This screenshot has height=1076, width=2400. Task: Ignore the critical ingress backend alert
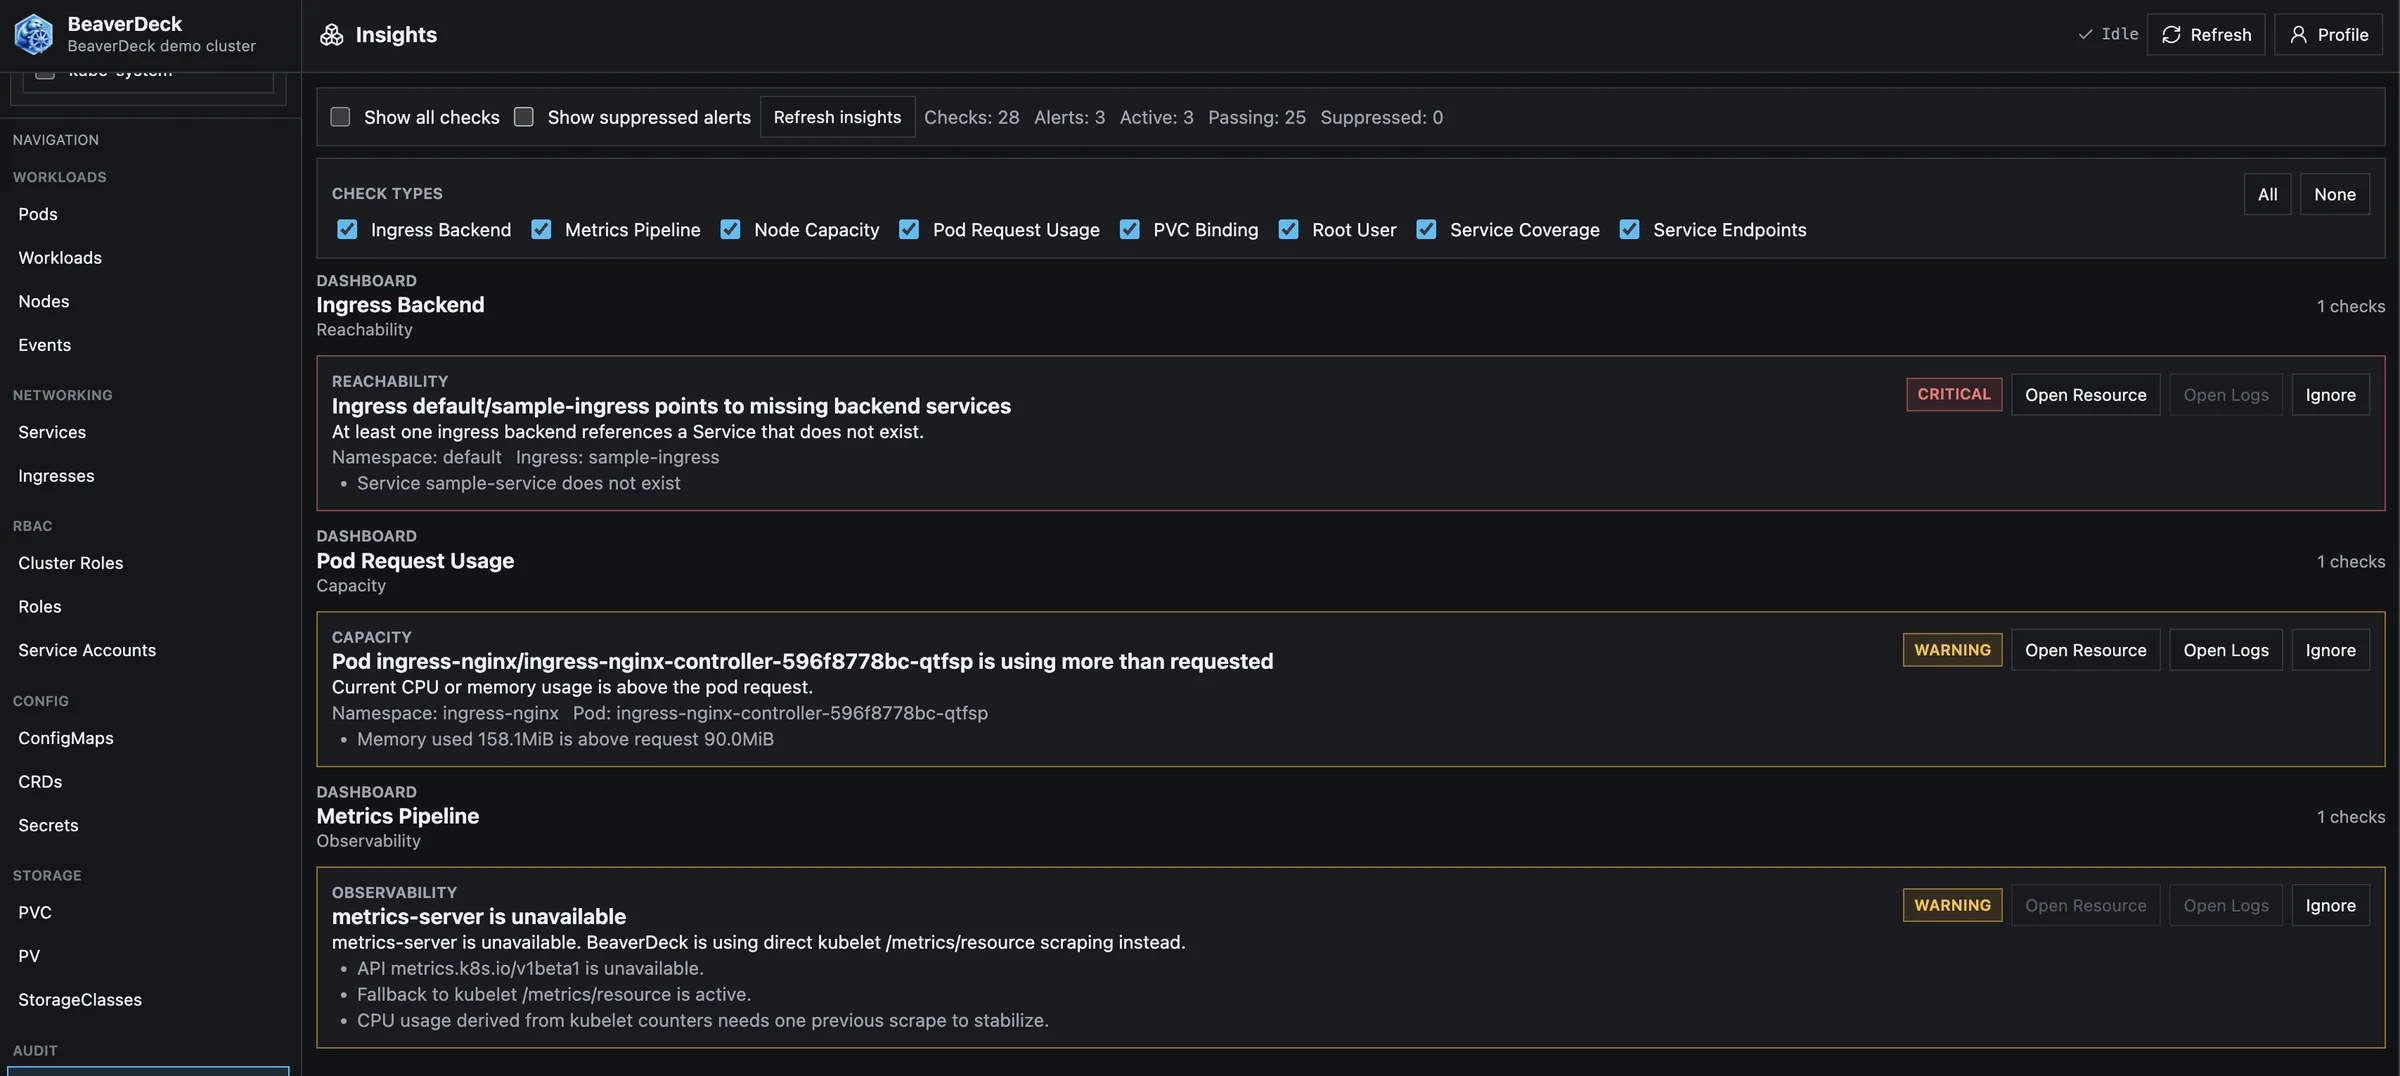(2330, 395)
